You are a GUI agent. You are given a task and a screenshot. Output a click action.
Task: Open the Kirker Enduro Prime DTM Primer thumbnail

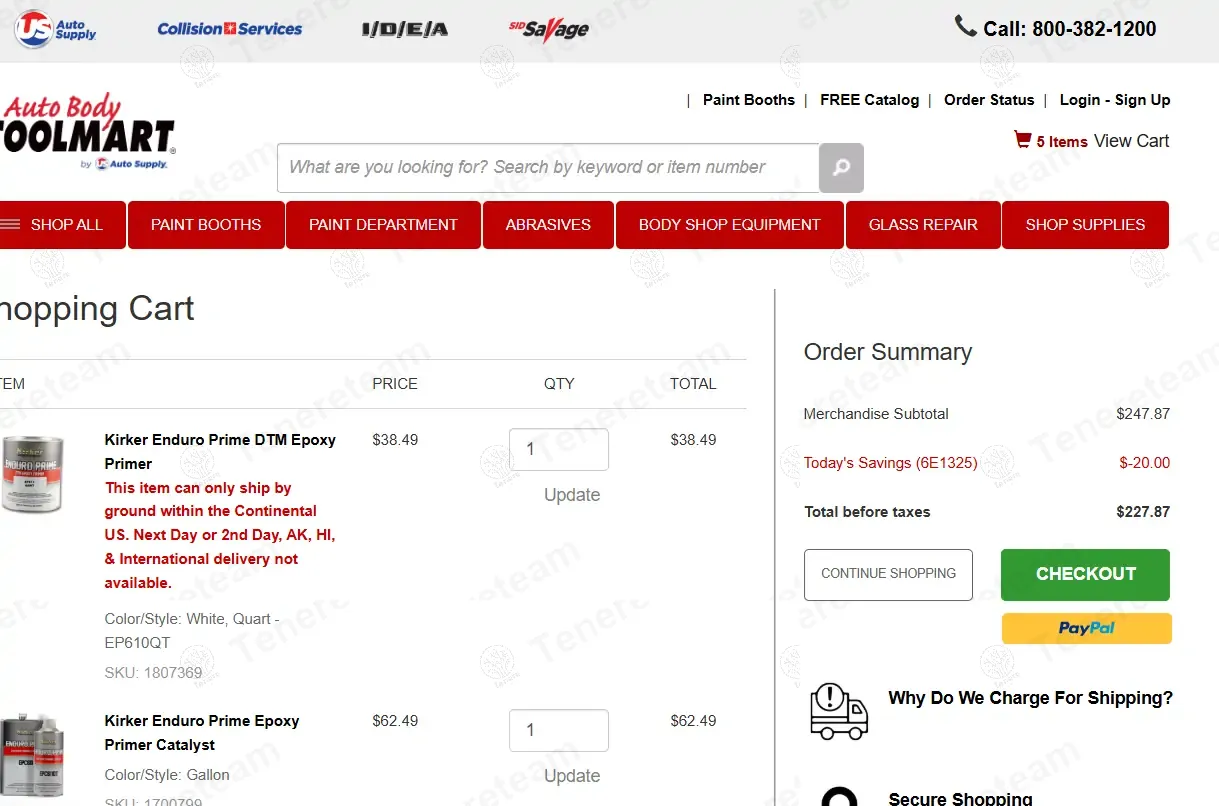tap(32, 474)
